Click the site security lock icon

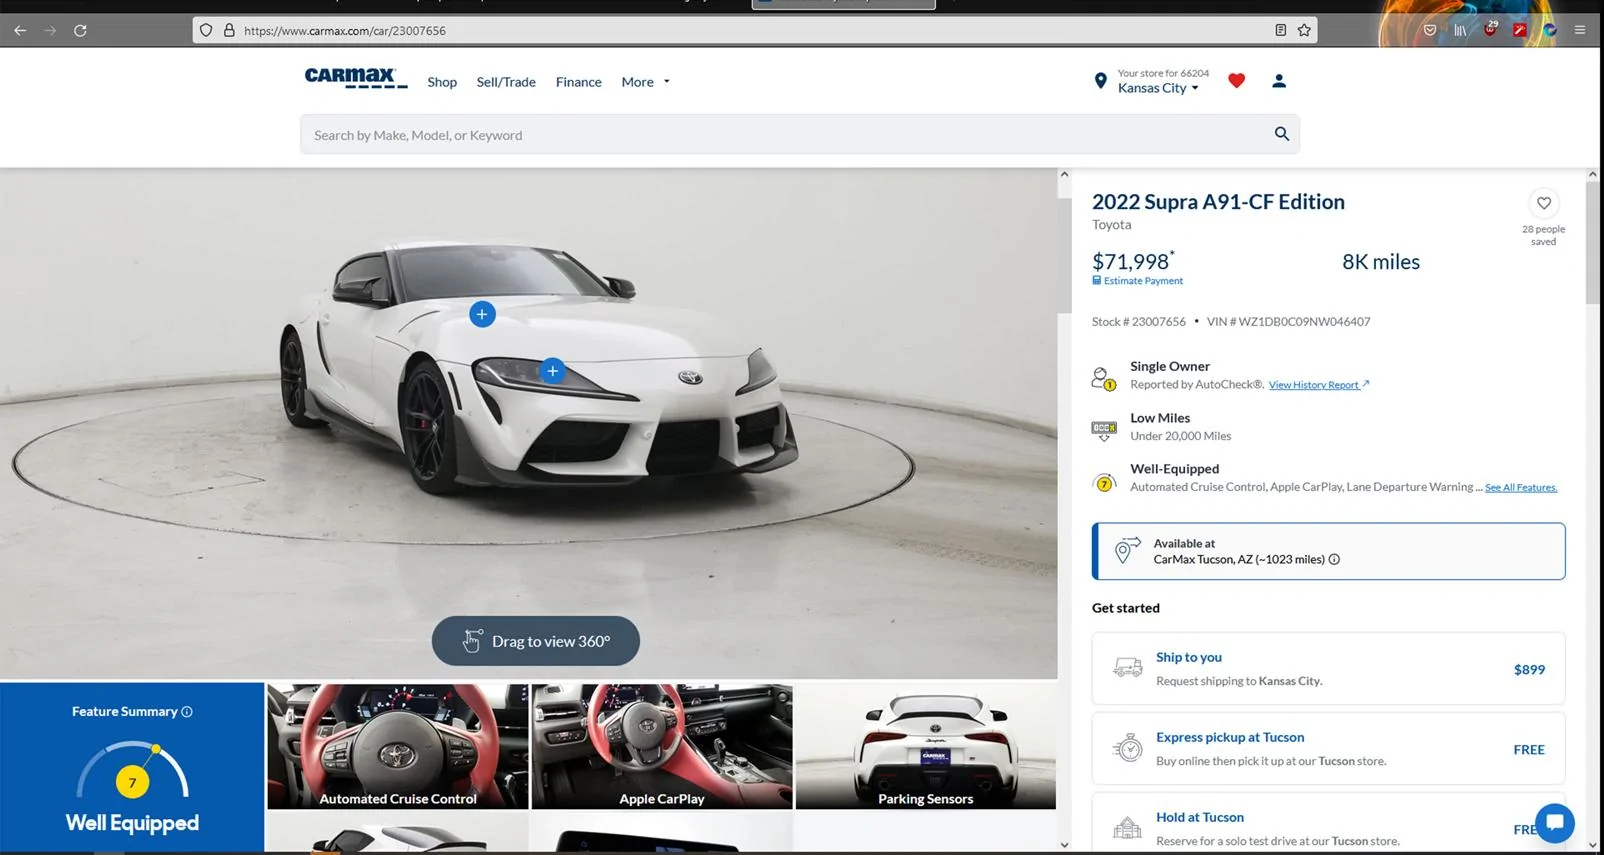point(229,30)
